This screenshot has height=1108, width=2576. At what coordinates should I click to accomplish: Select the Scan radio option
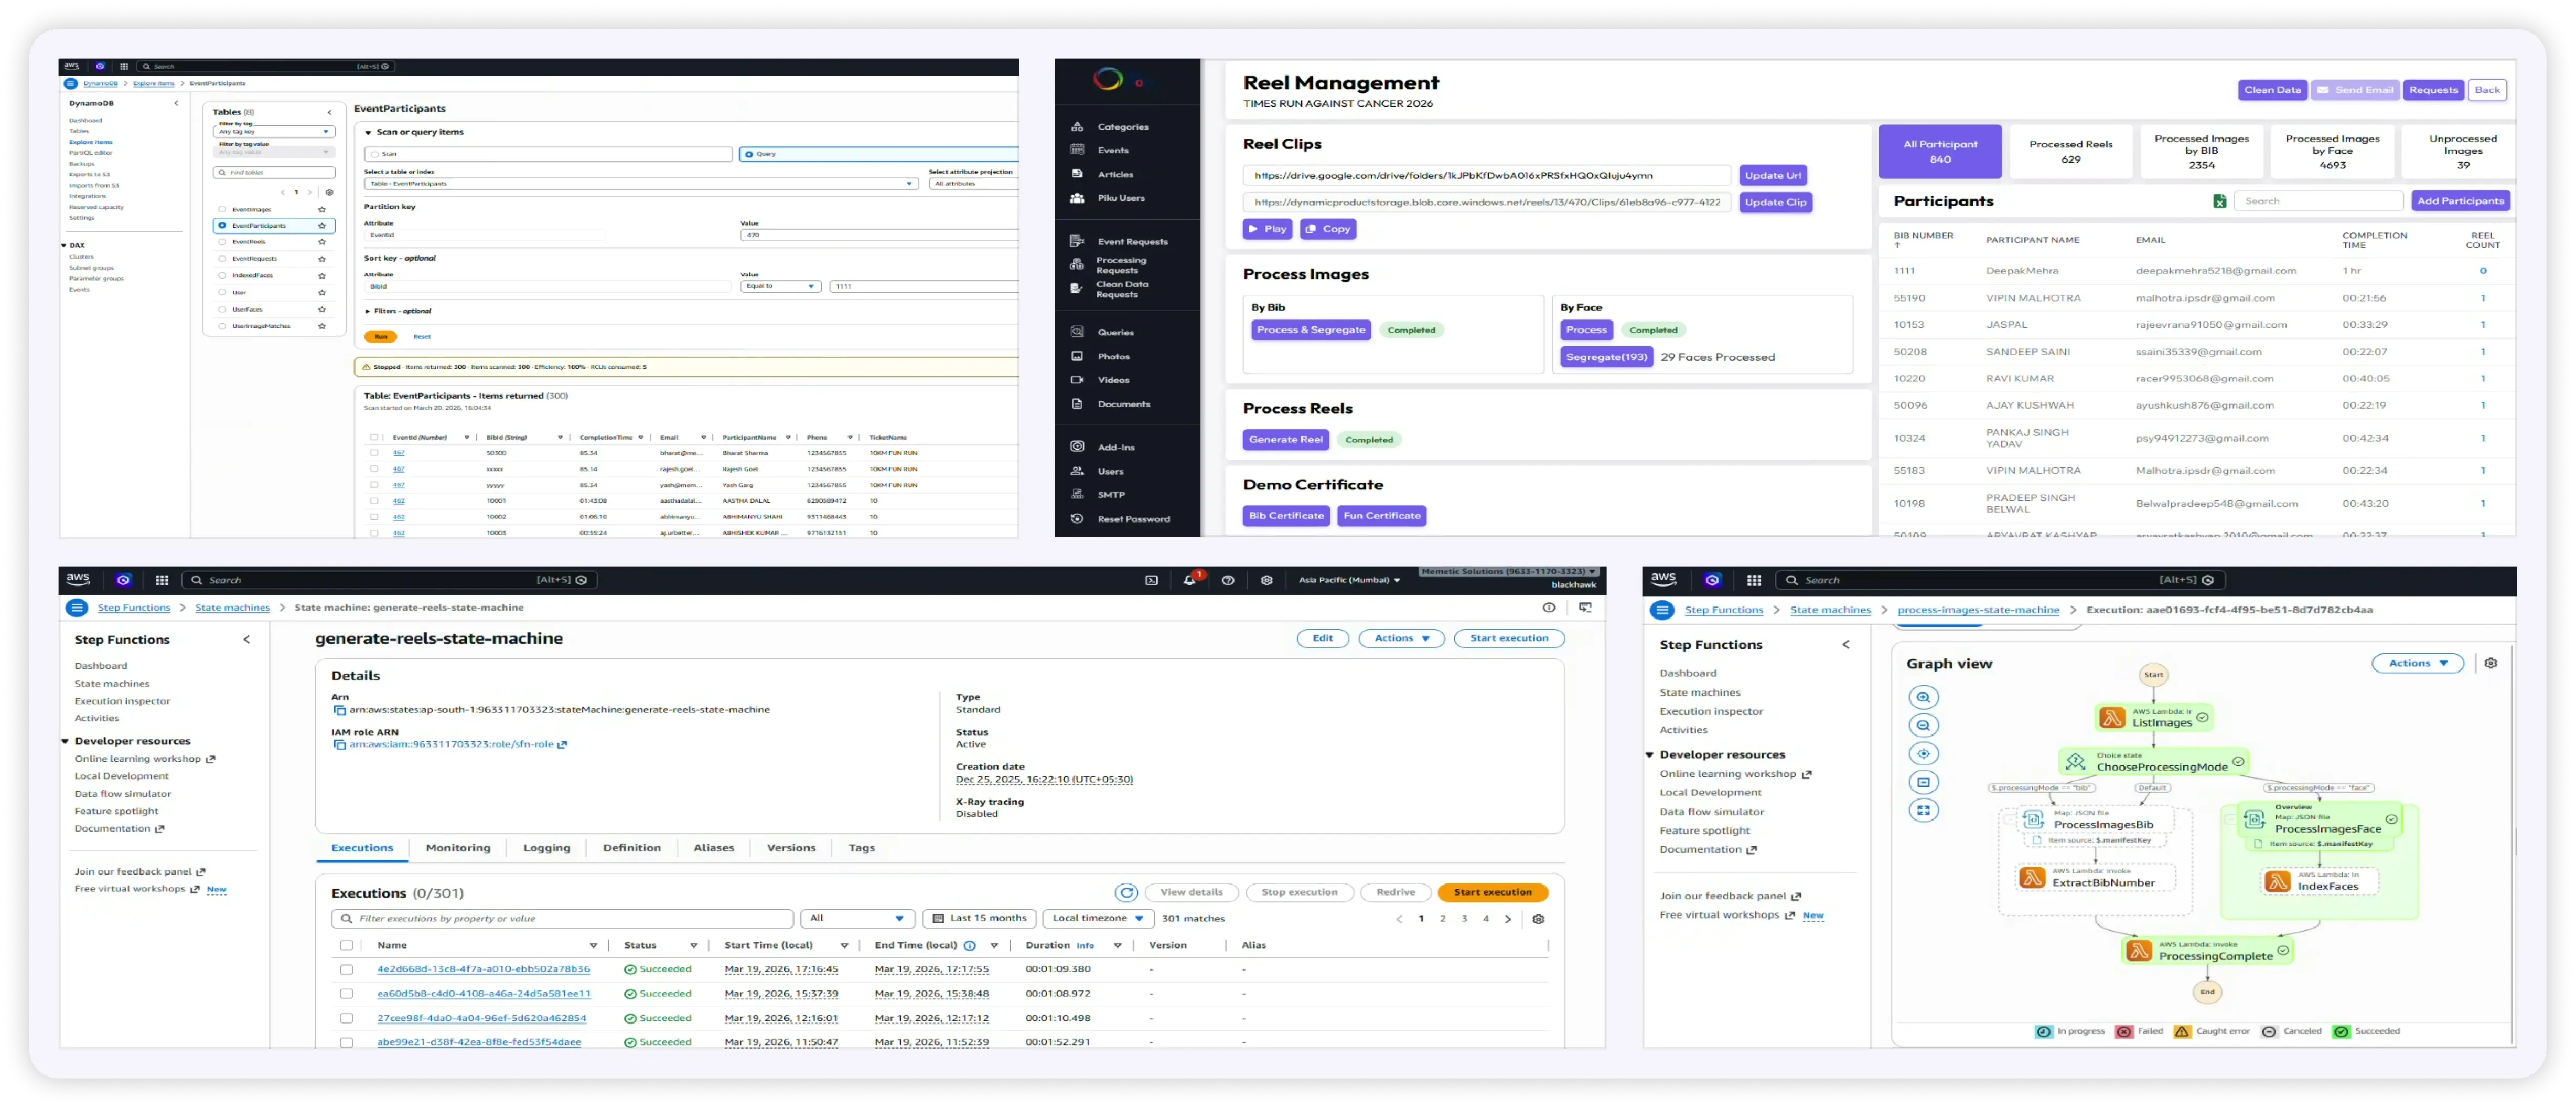375,154
